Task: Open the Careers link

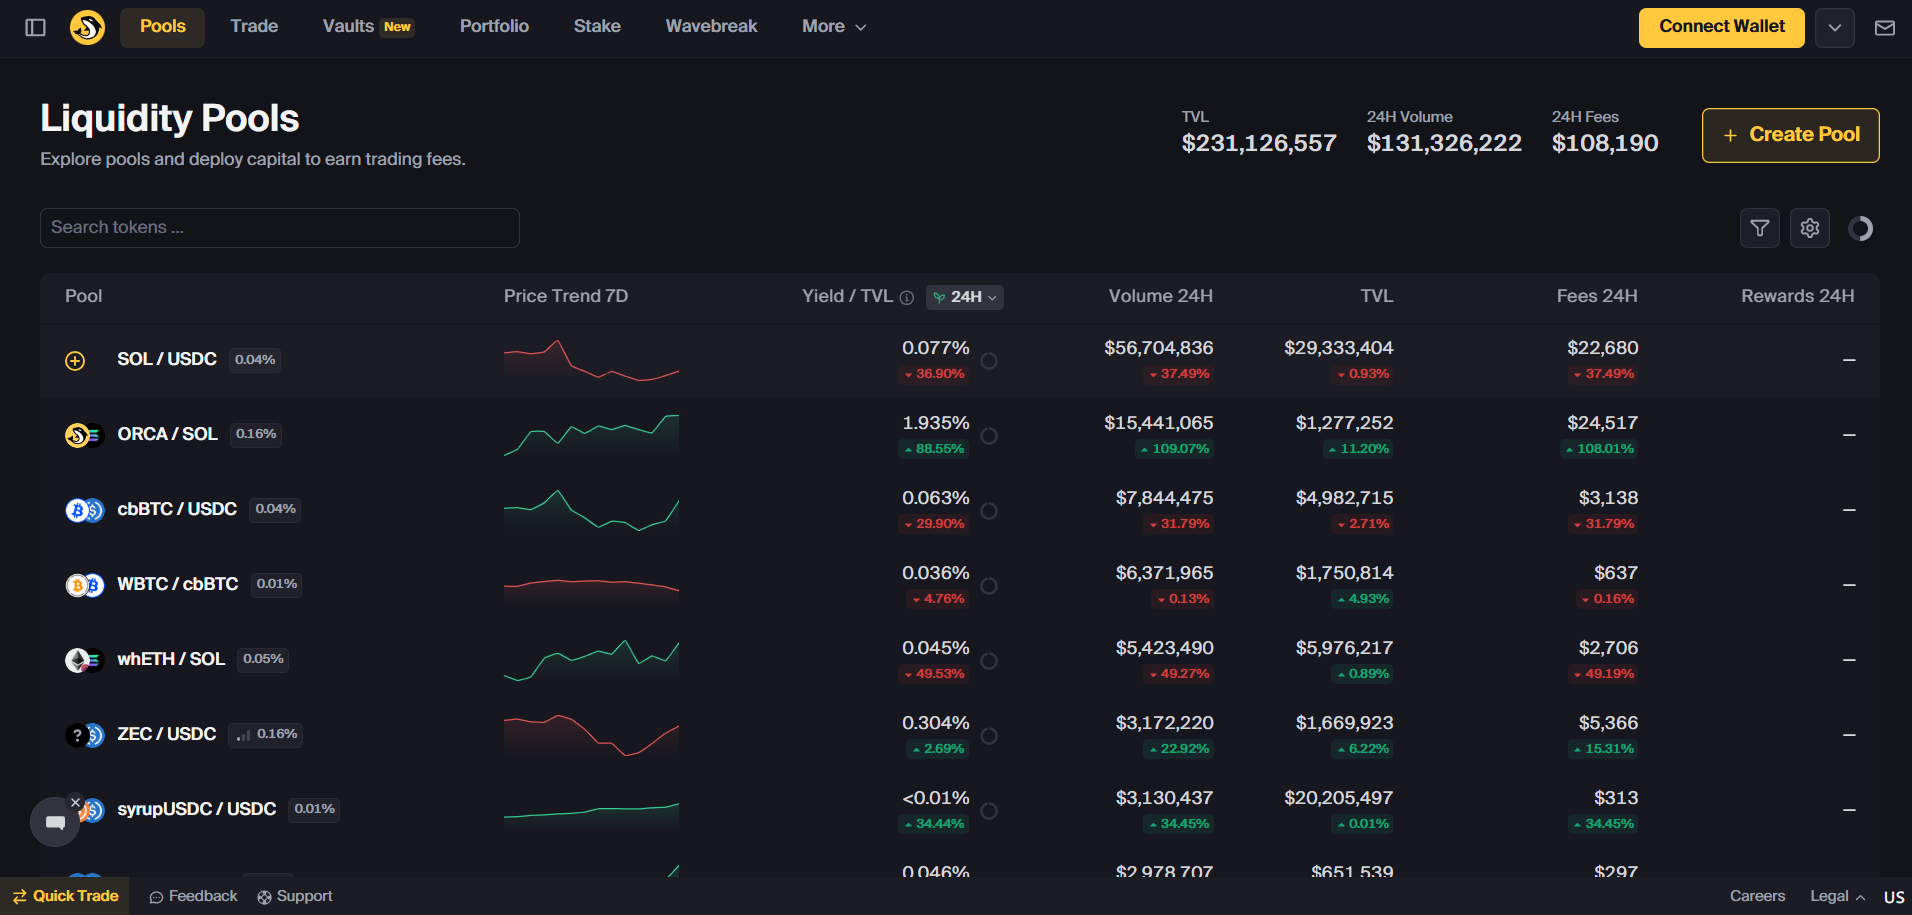Action: [x=1757, y=896]
